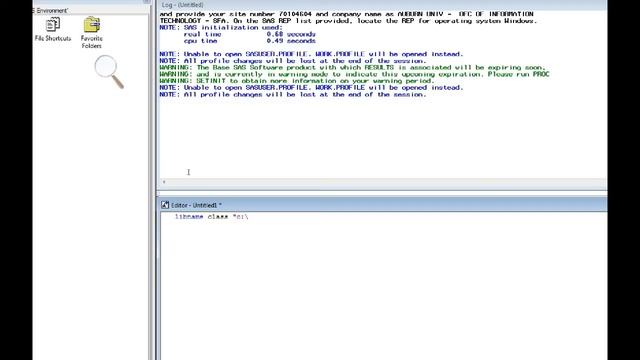Viewport: 640px width, 360px height.
Task: Click the log line with site number 70104604
Action: pyautogui.click(x=346, y=14)
